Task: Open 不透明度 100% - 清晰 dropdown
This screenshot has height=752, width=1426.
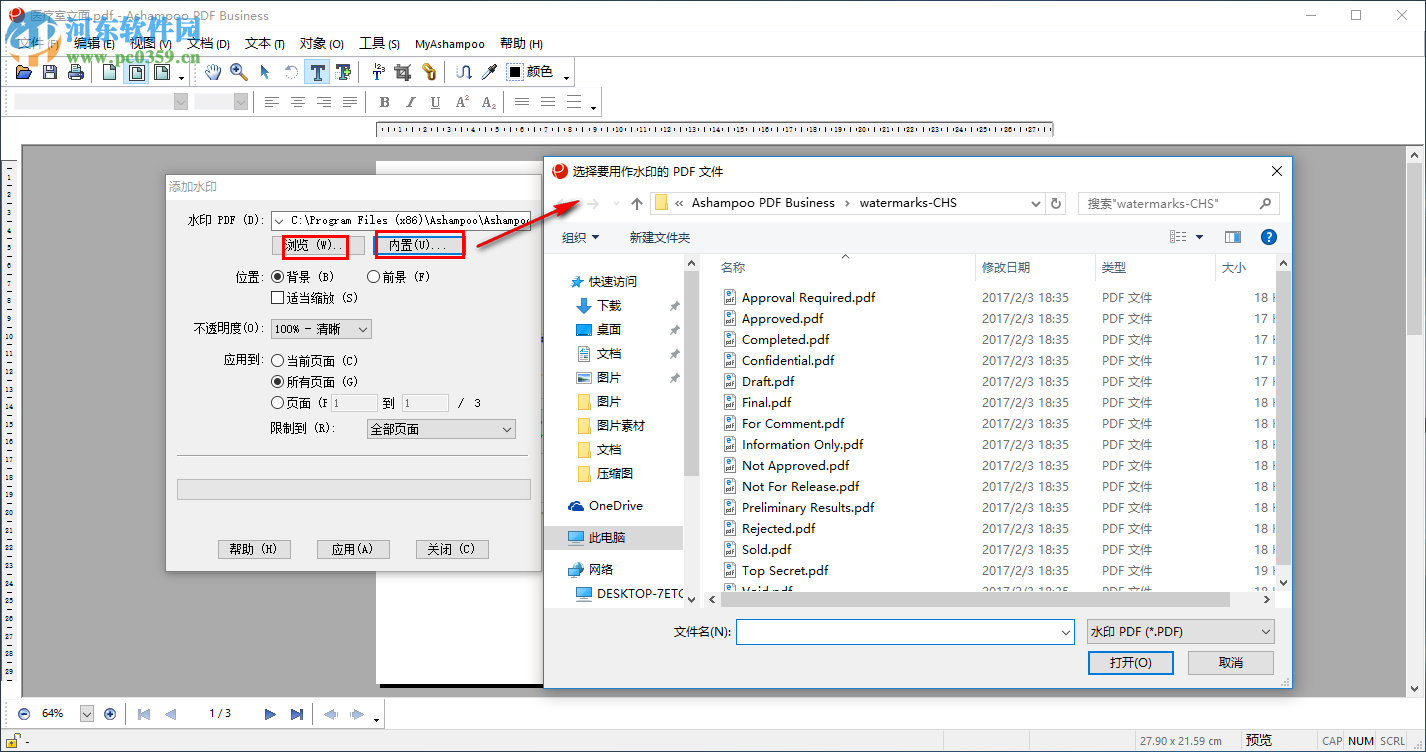Action: coord(321,329)
